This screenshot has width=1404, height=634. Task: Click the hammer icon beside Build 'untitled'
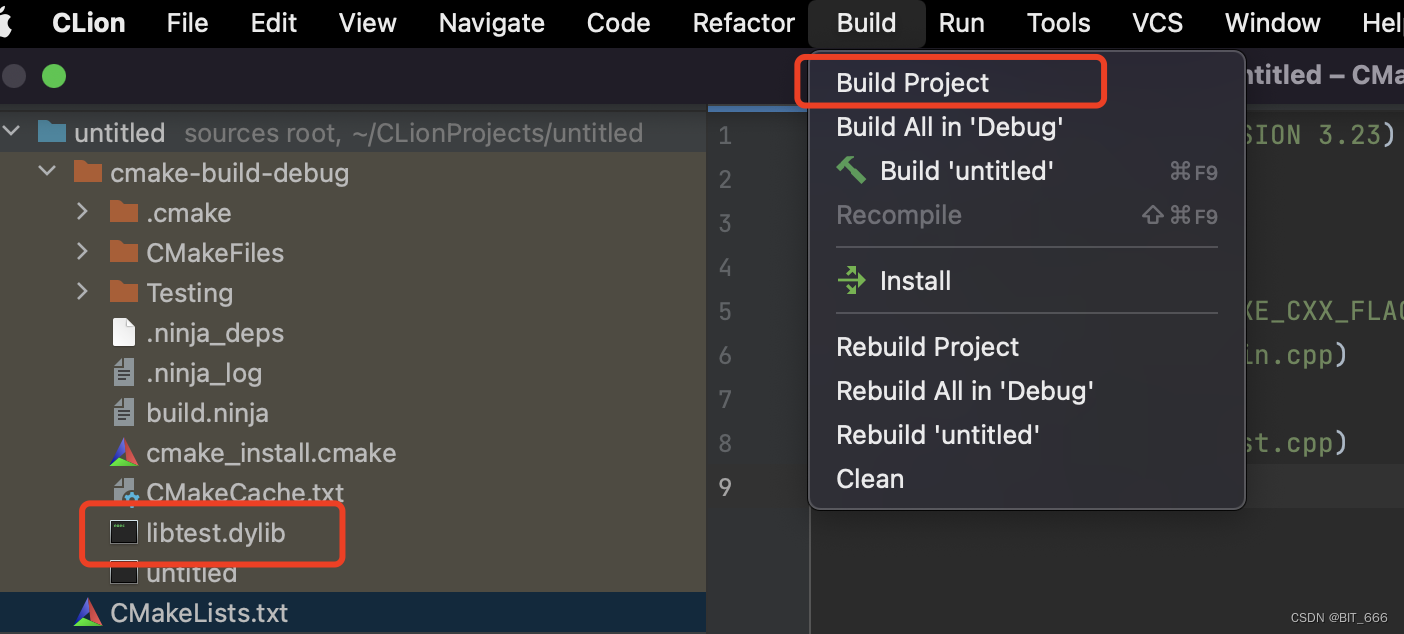pyautogui.click(x=851, y=171)
